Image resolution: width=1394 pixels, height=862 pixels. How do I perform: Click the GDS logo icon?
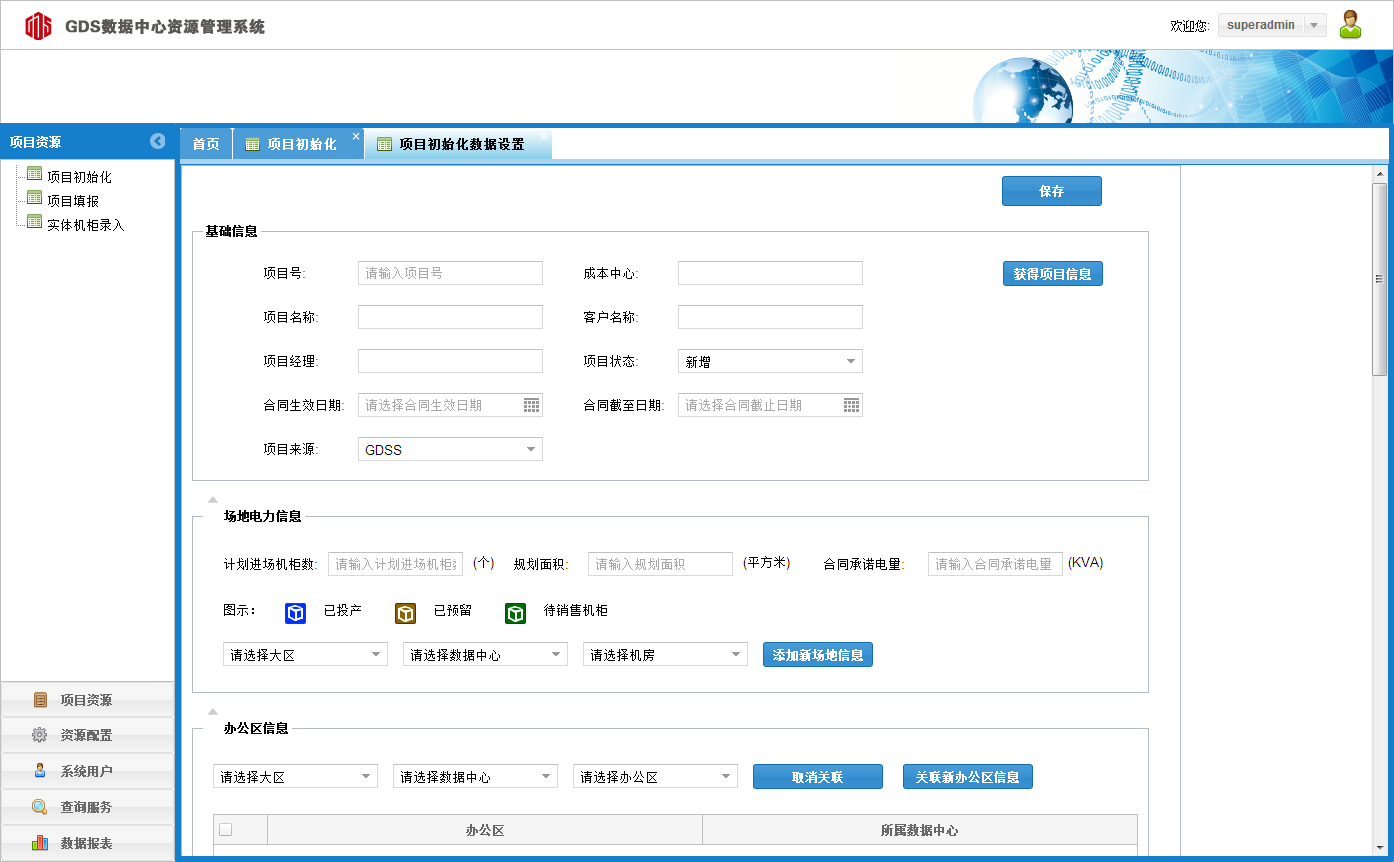(x=38, y=26)
